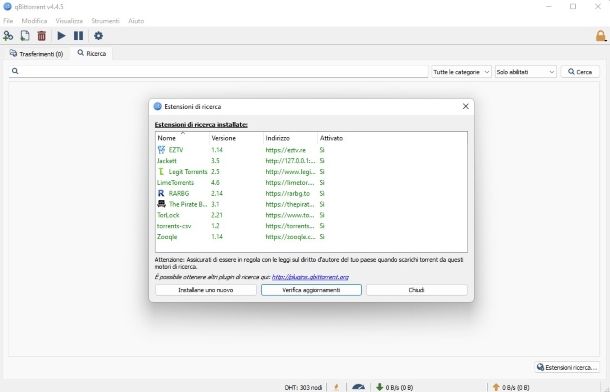This screenshot has height=392, width=610.
Task: Click the qBittorrent title bar logo
Action: pos(7,7)
